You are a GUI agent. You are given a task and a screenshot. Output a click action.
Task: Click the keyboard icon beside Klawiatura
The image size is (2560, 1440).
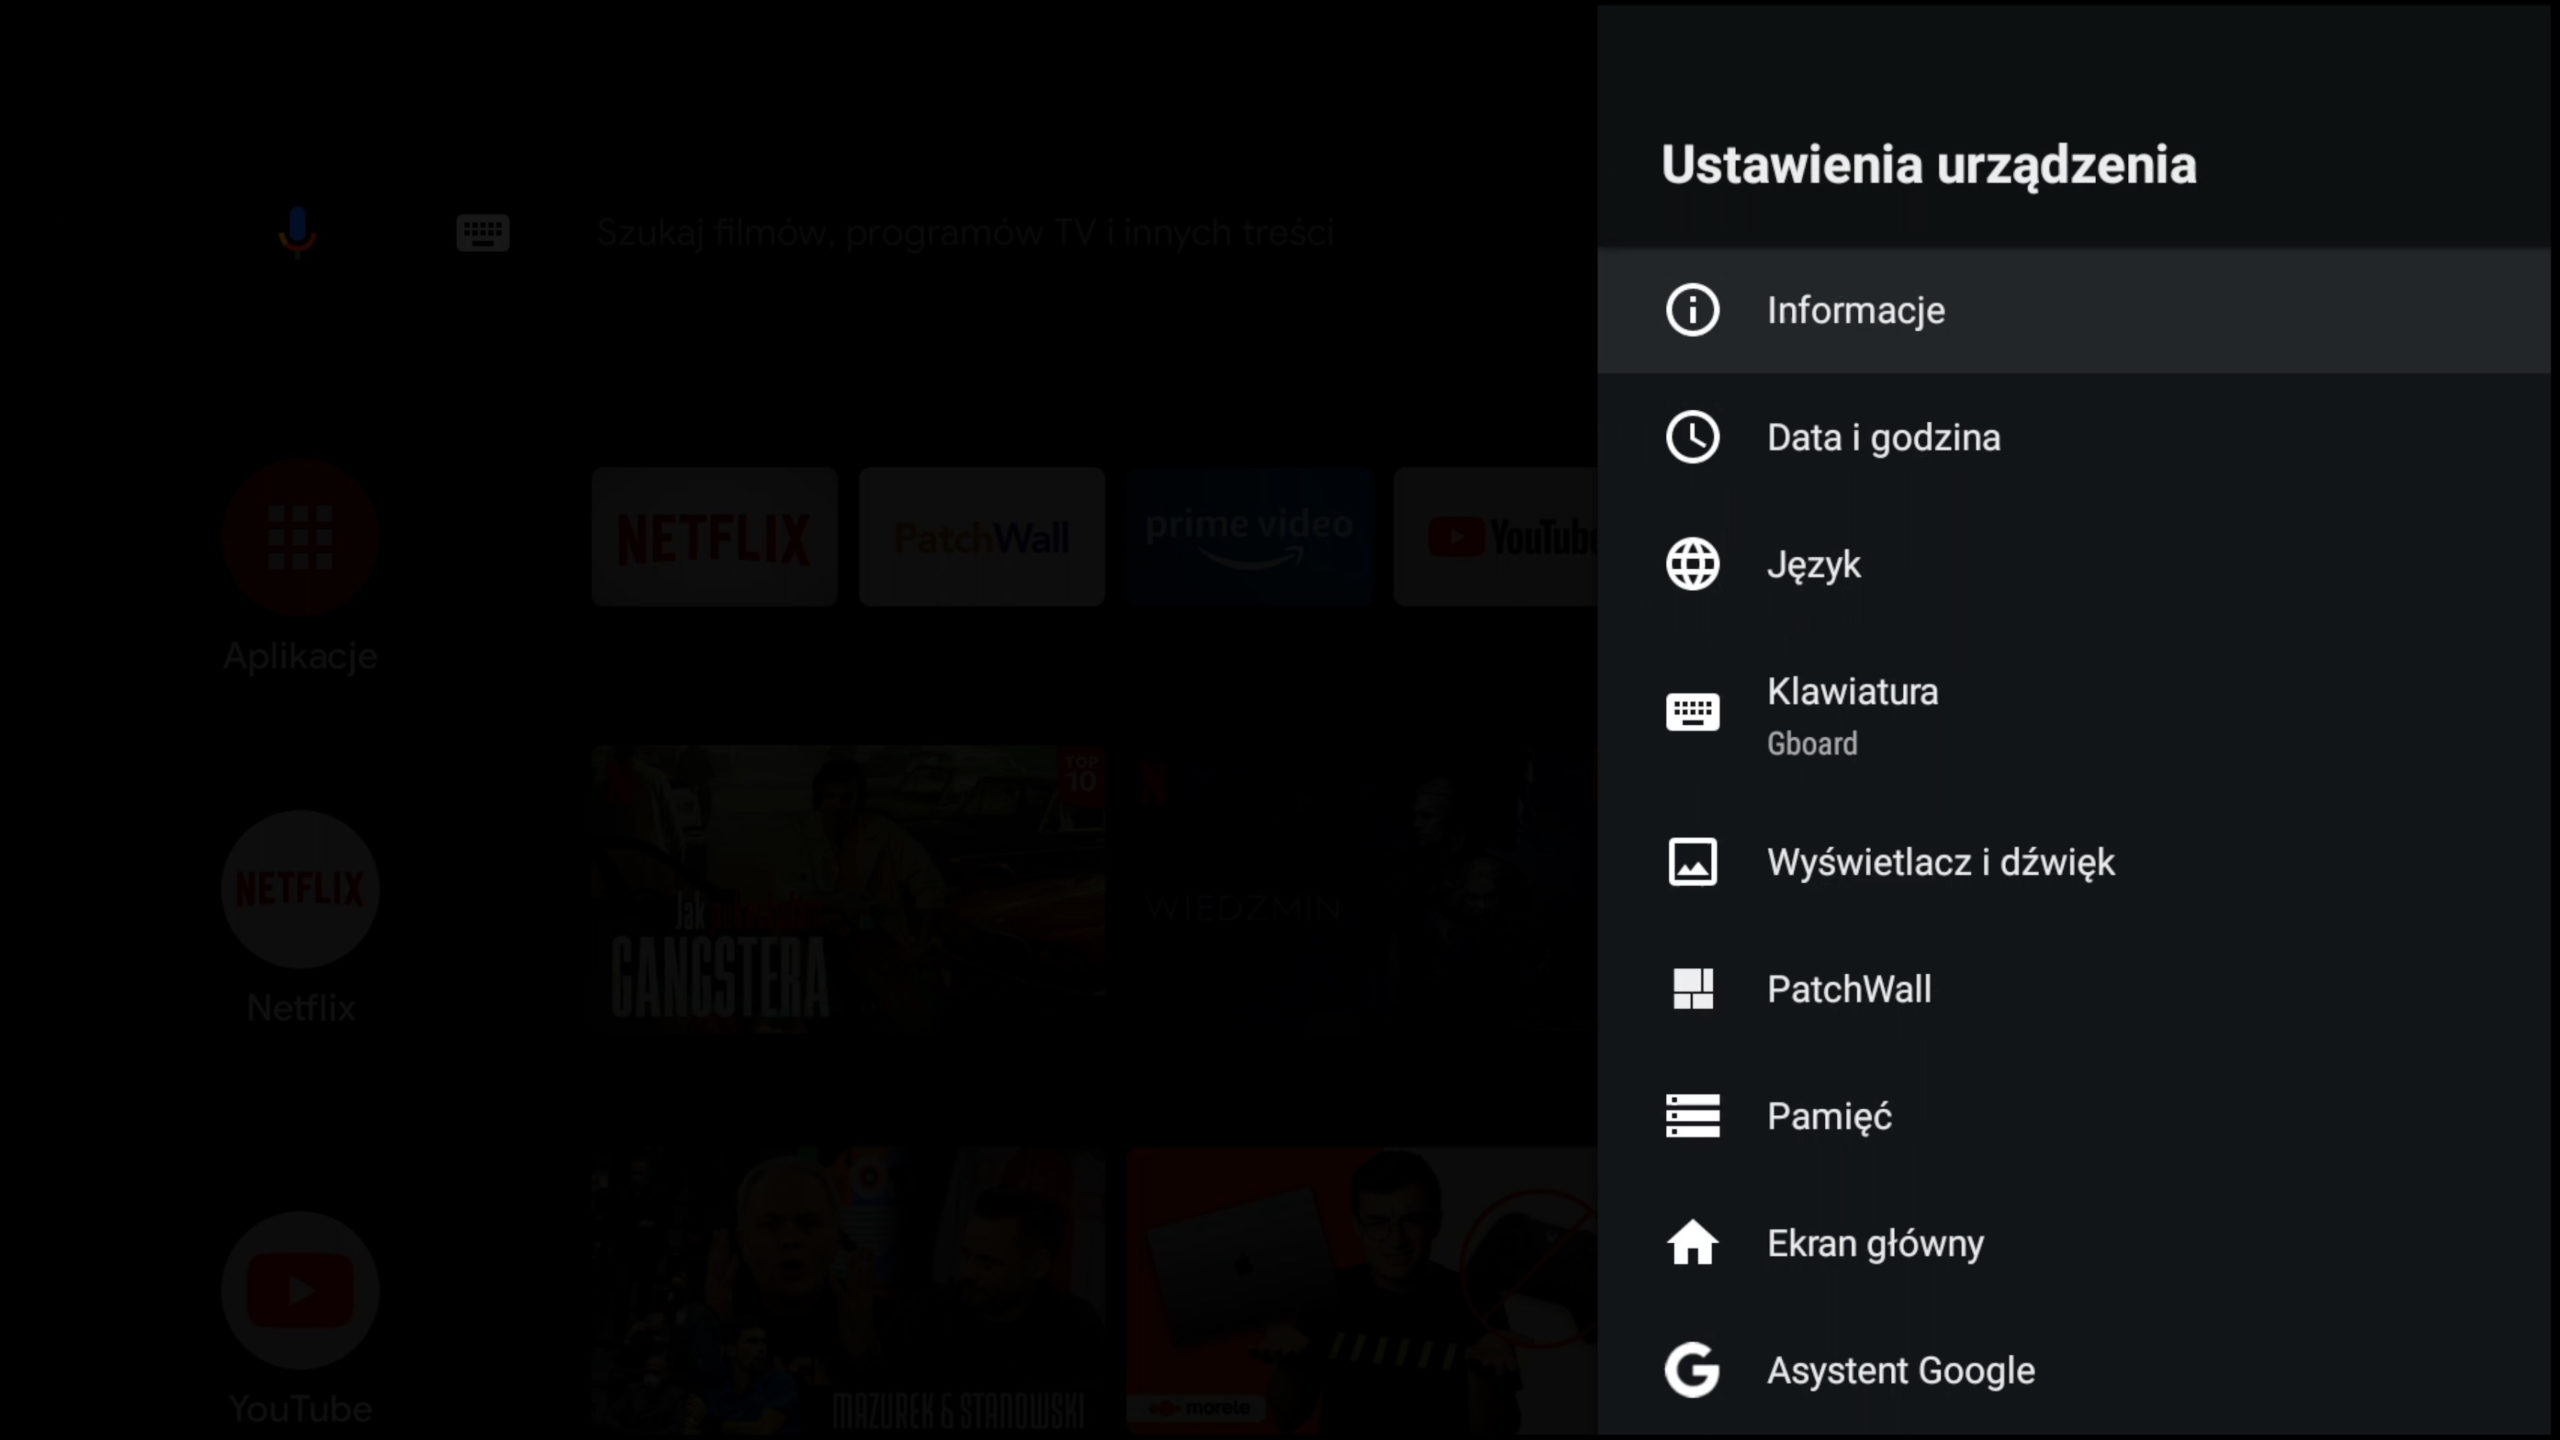(1692, 713)
